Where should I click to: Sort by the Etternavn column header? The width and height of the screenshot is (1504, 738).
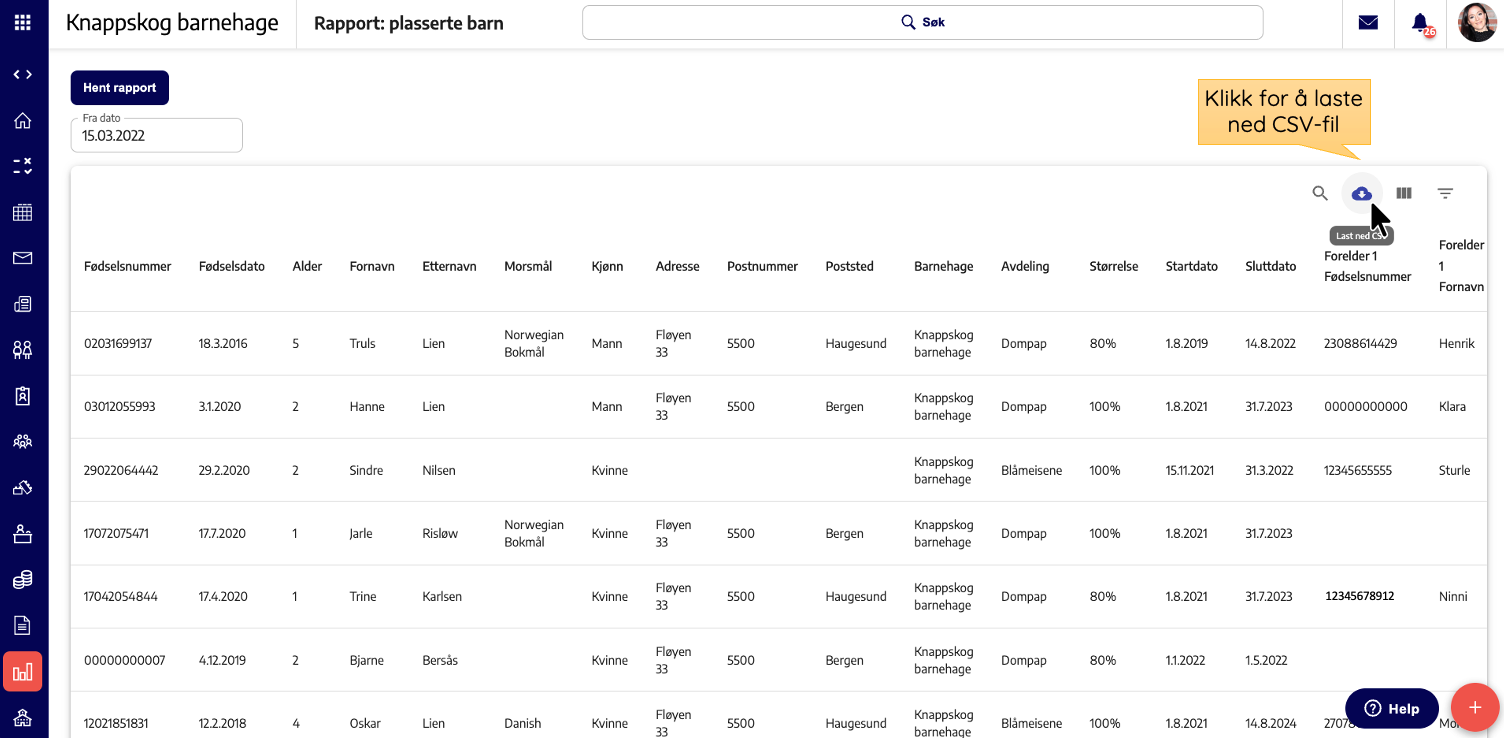[449, 266]
